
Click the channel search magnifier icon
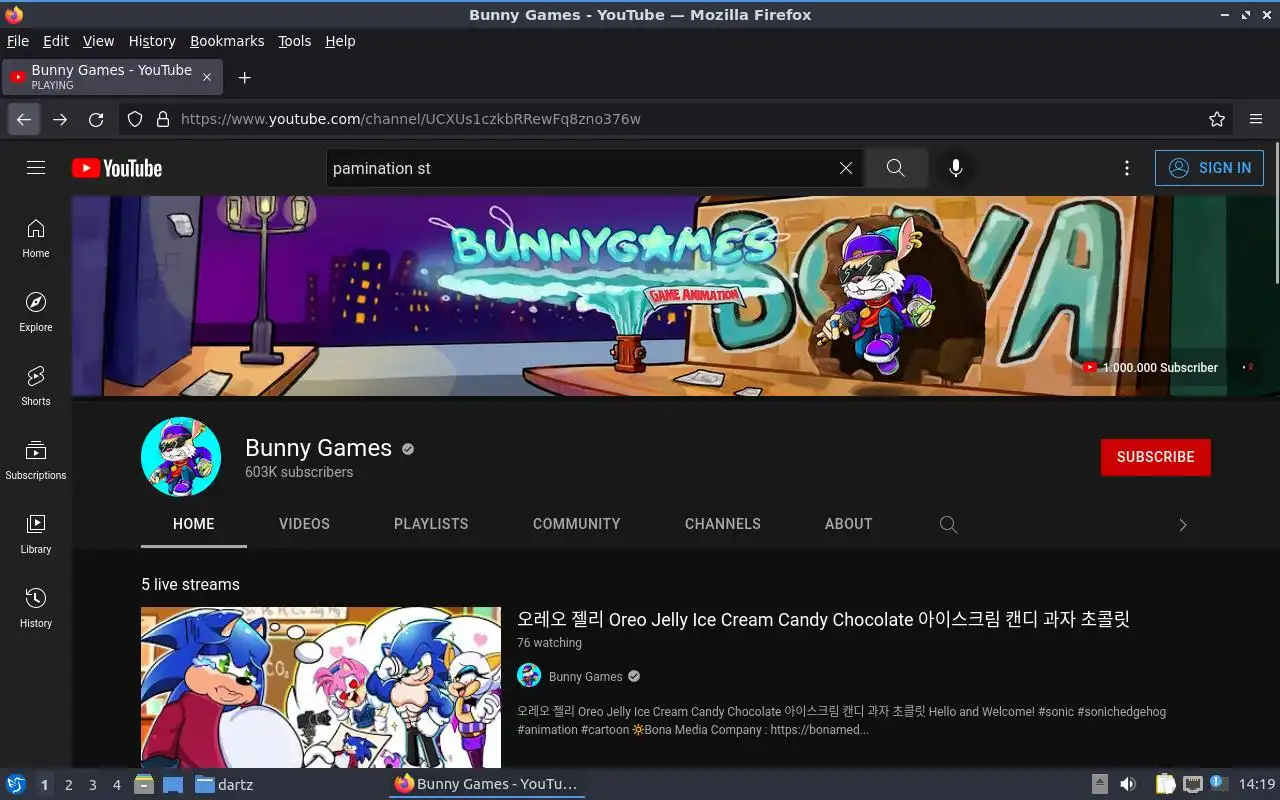click(949, 524)
